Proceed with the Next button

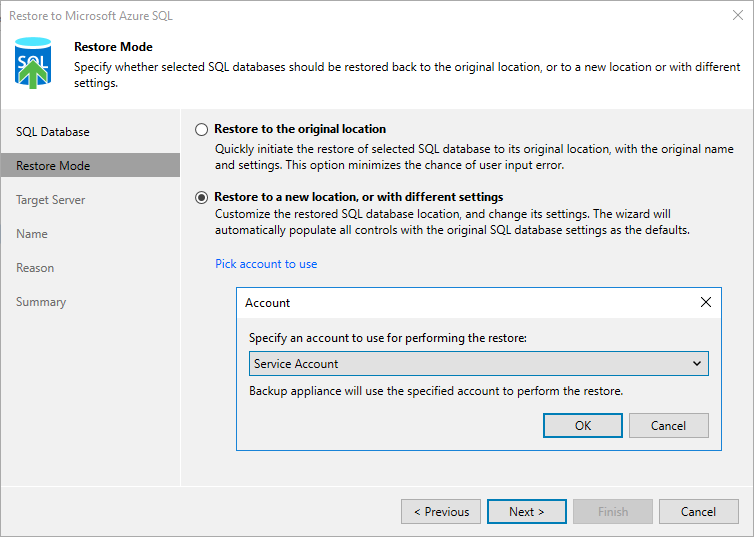(x=527, y=512)
